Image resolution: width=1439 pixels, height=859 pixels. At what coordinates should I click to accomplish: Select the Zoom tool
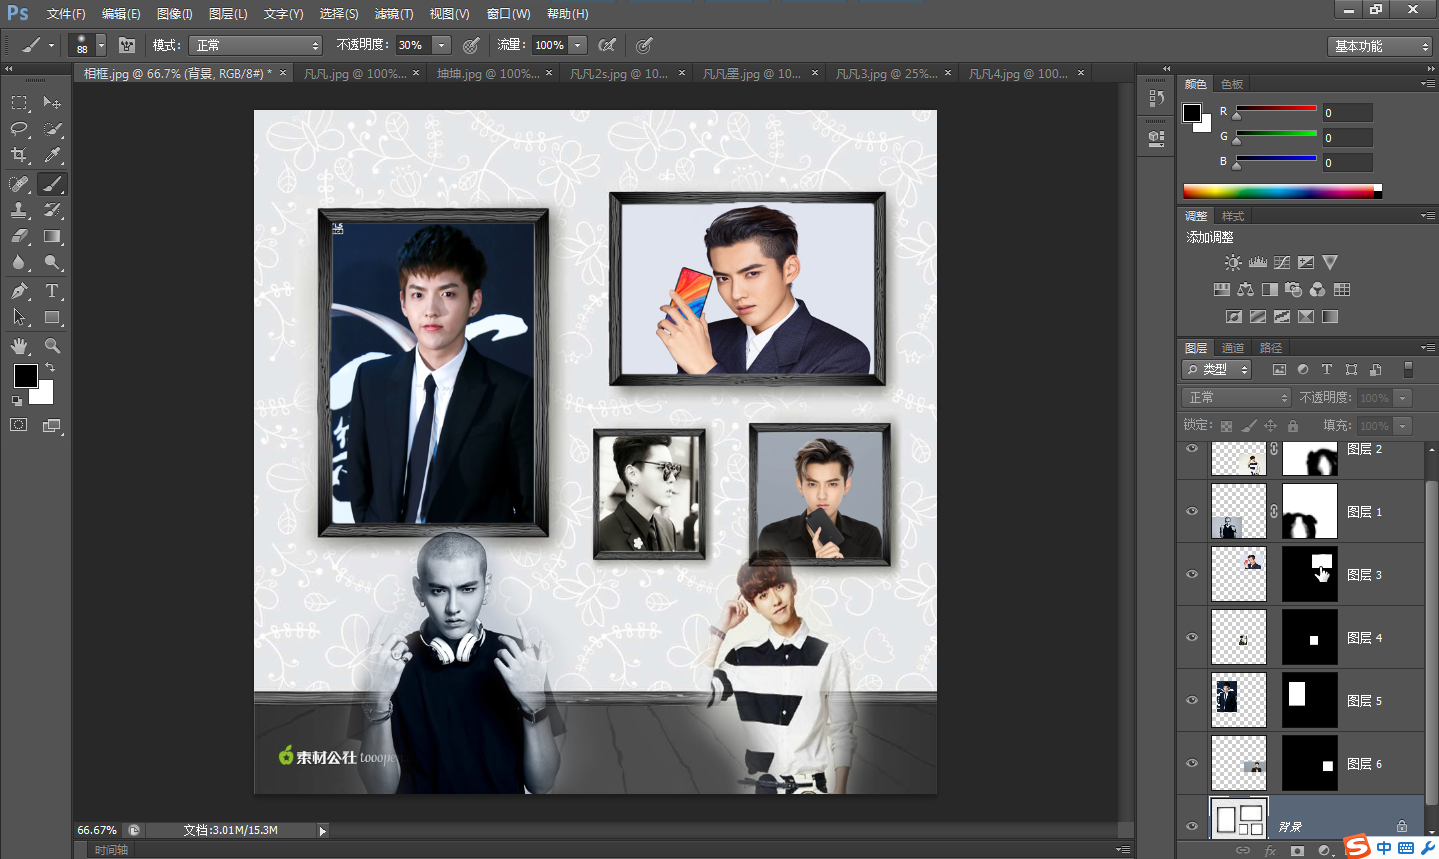(52, 346)
